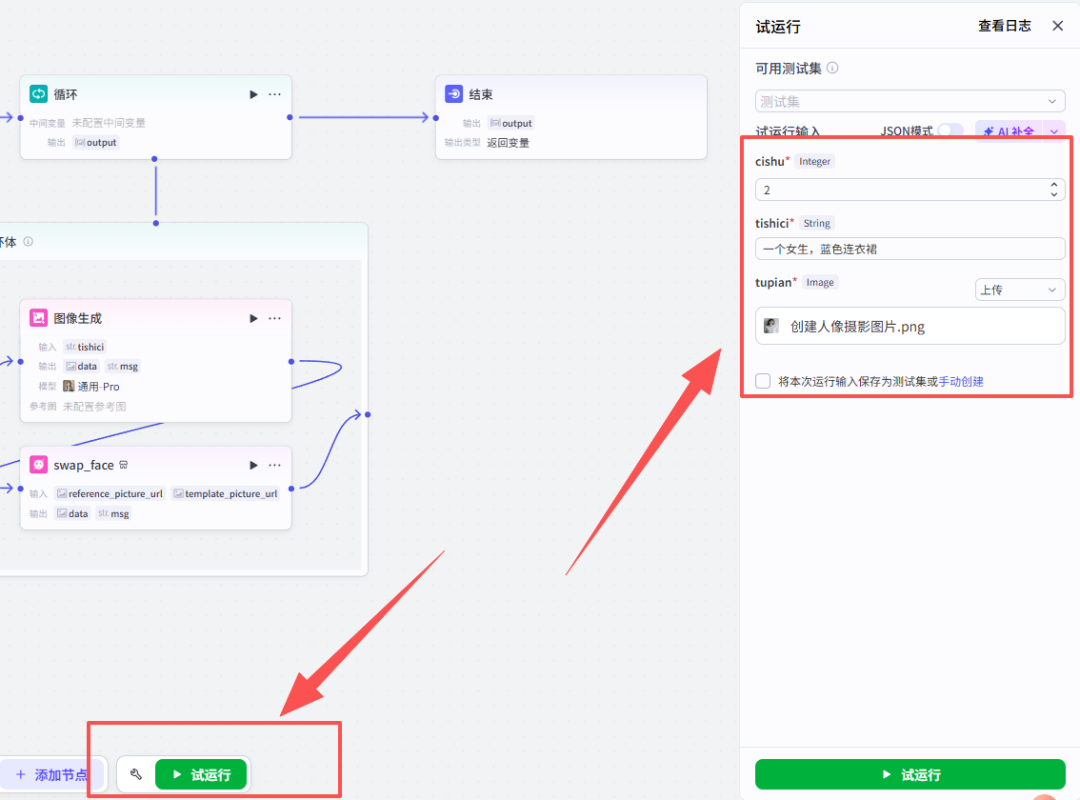1080x800 pixels.
Task: Click the green 试运行 button in side panel
Action: click(x=909, y=774)
